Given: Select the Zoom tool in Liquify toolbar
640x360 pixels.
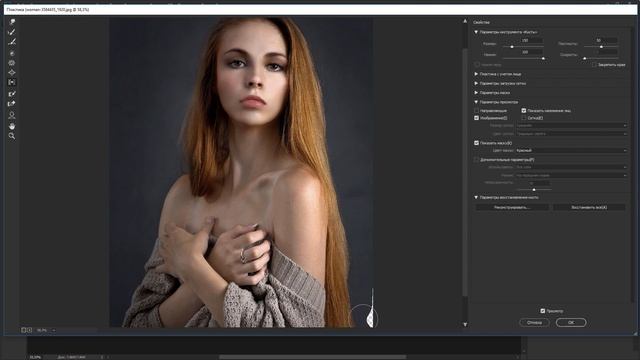Looking at the screenshot, I should (12, 136).
